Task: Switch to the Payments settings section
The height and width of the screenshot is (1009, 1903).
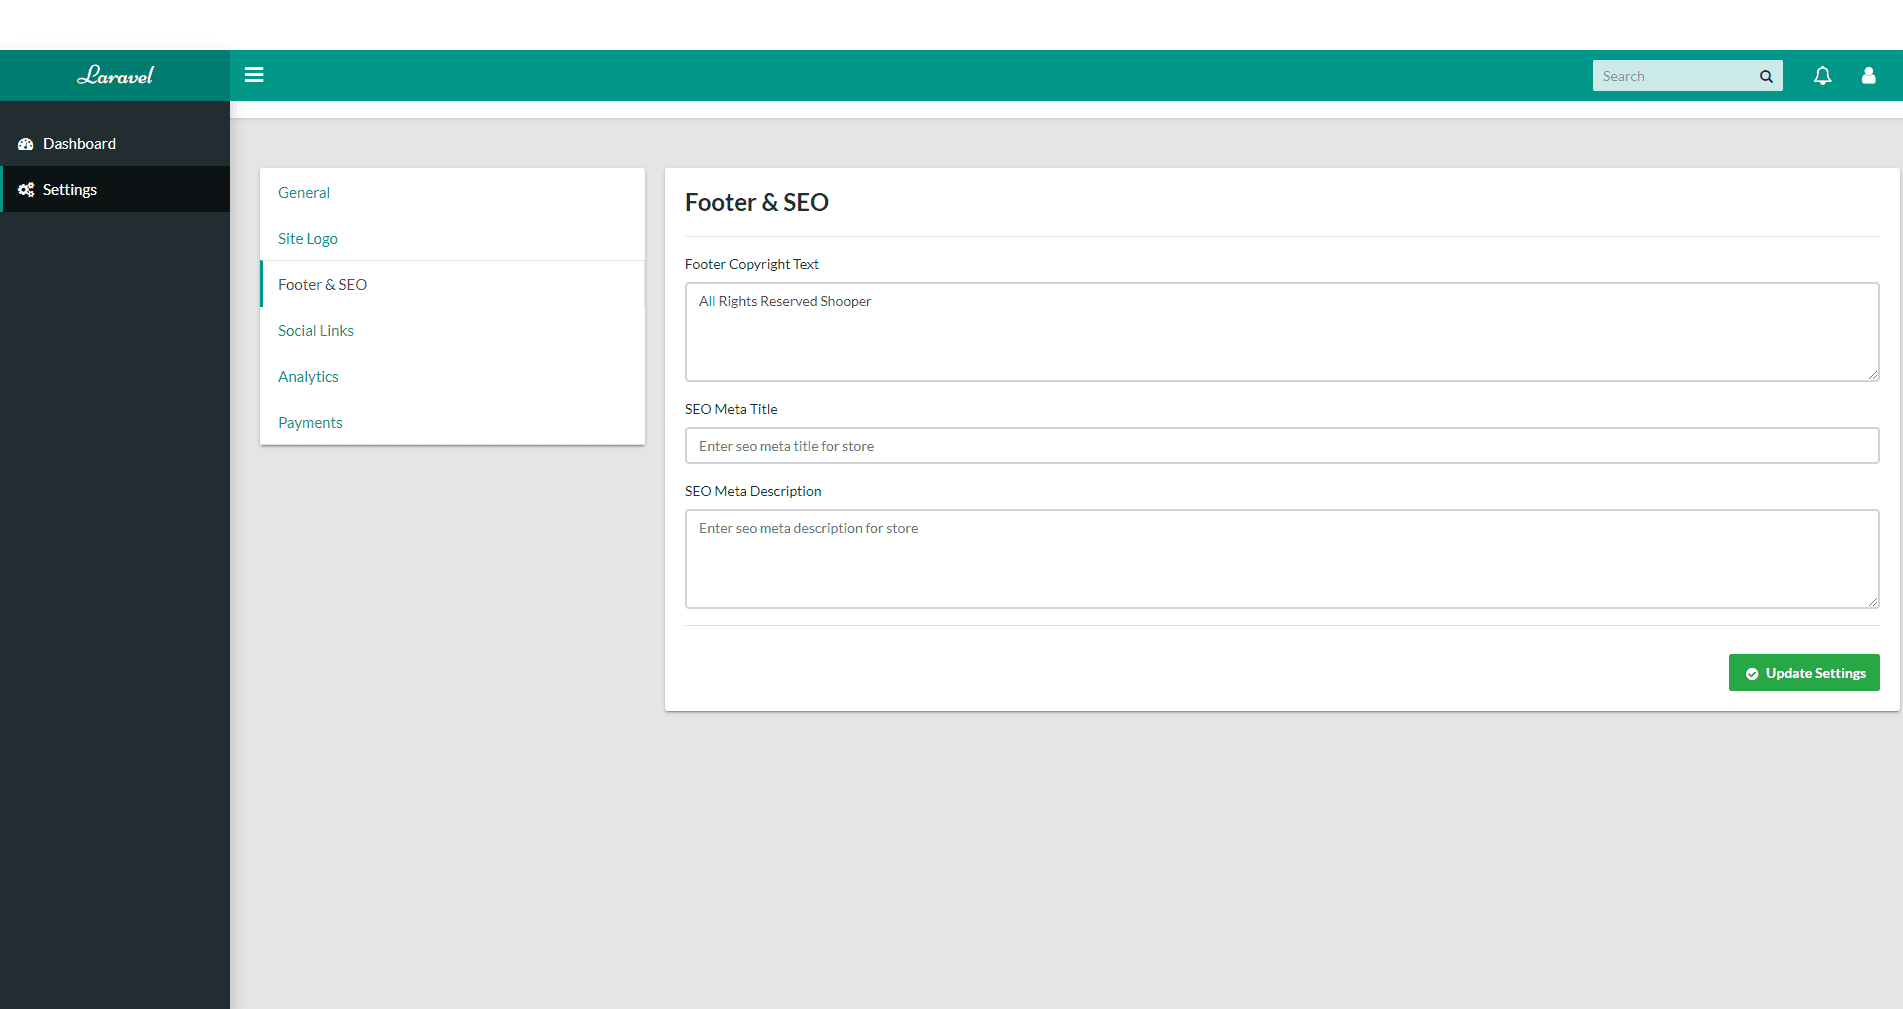Action: tap(310, 422)
